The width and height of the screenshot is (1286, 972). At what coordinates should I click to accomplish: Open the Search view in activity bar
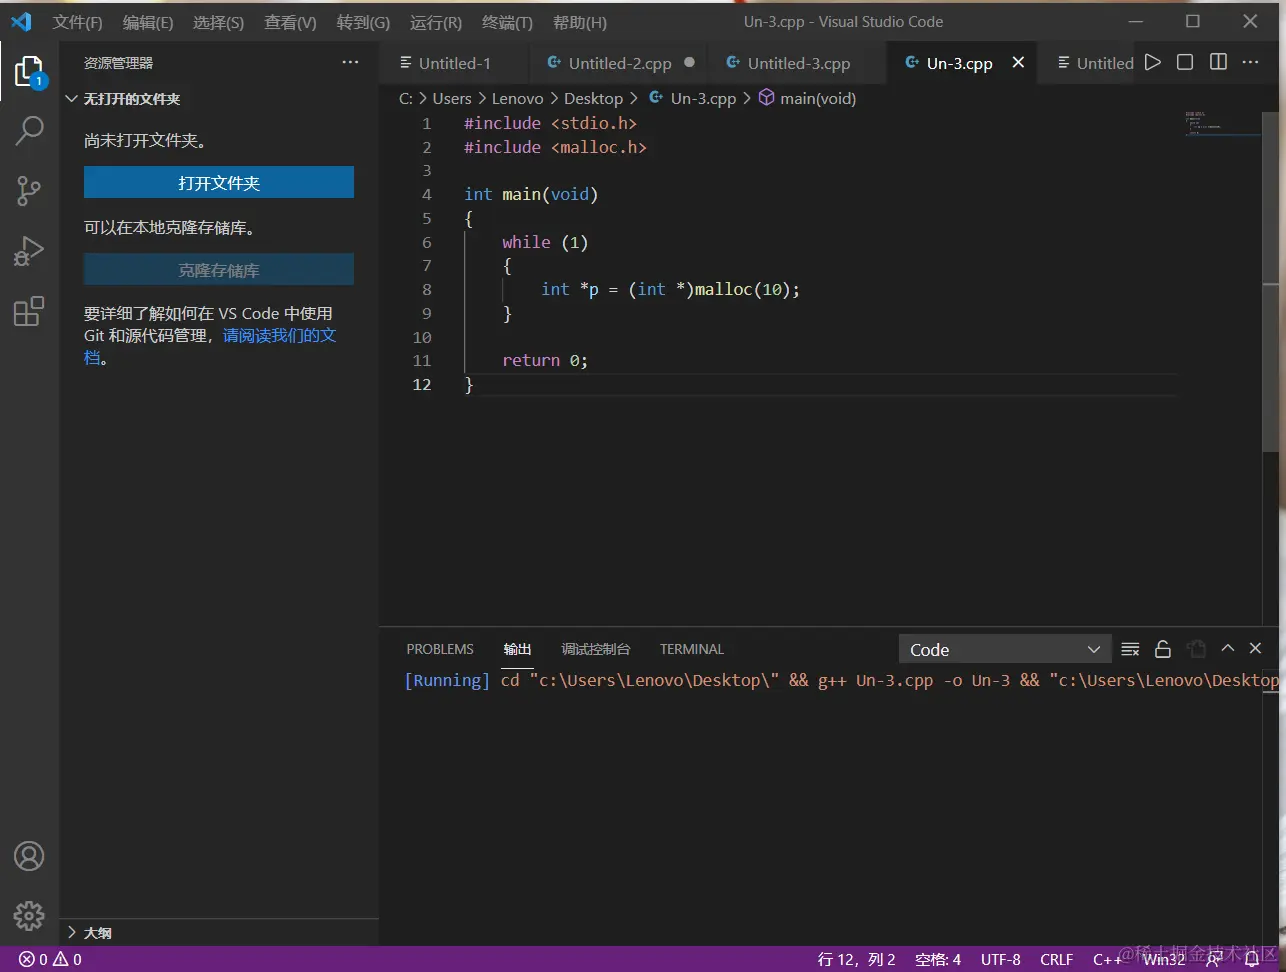point(29,130)
